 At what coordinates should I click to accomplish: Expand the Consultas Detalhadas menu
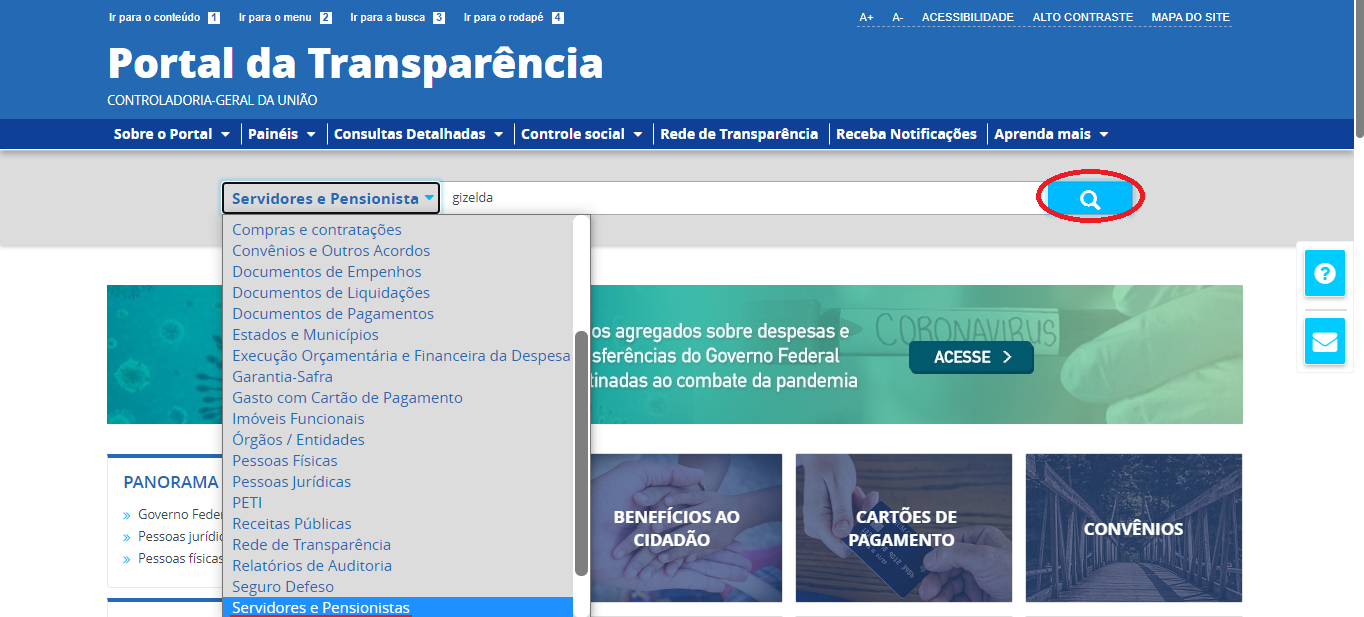pos(418,134)
